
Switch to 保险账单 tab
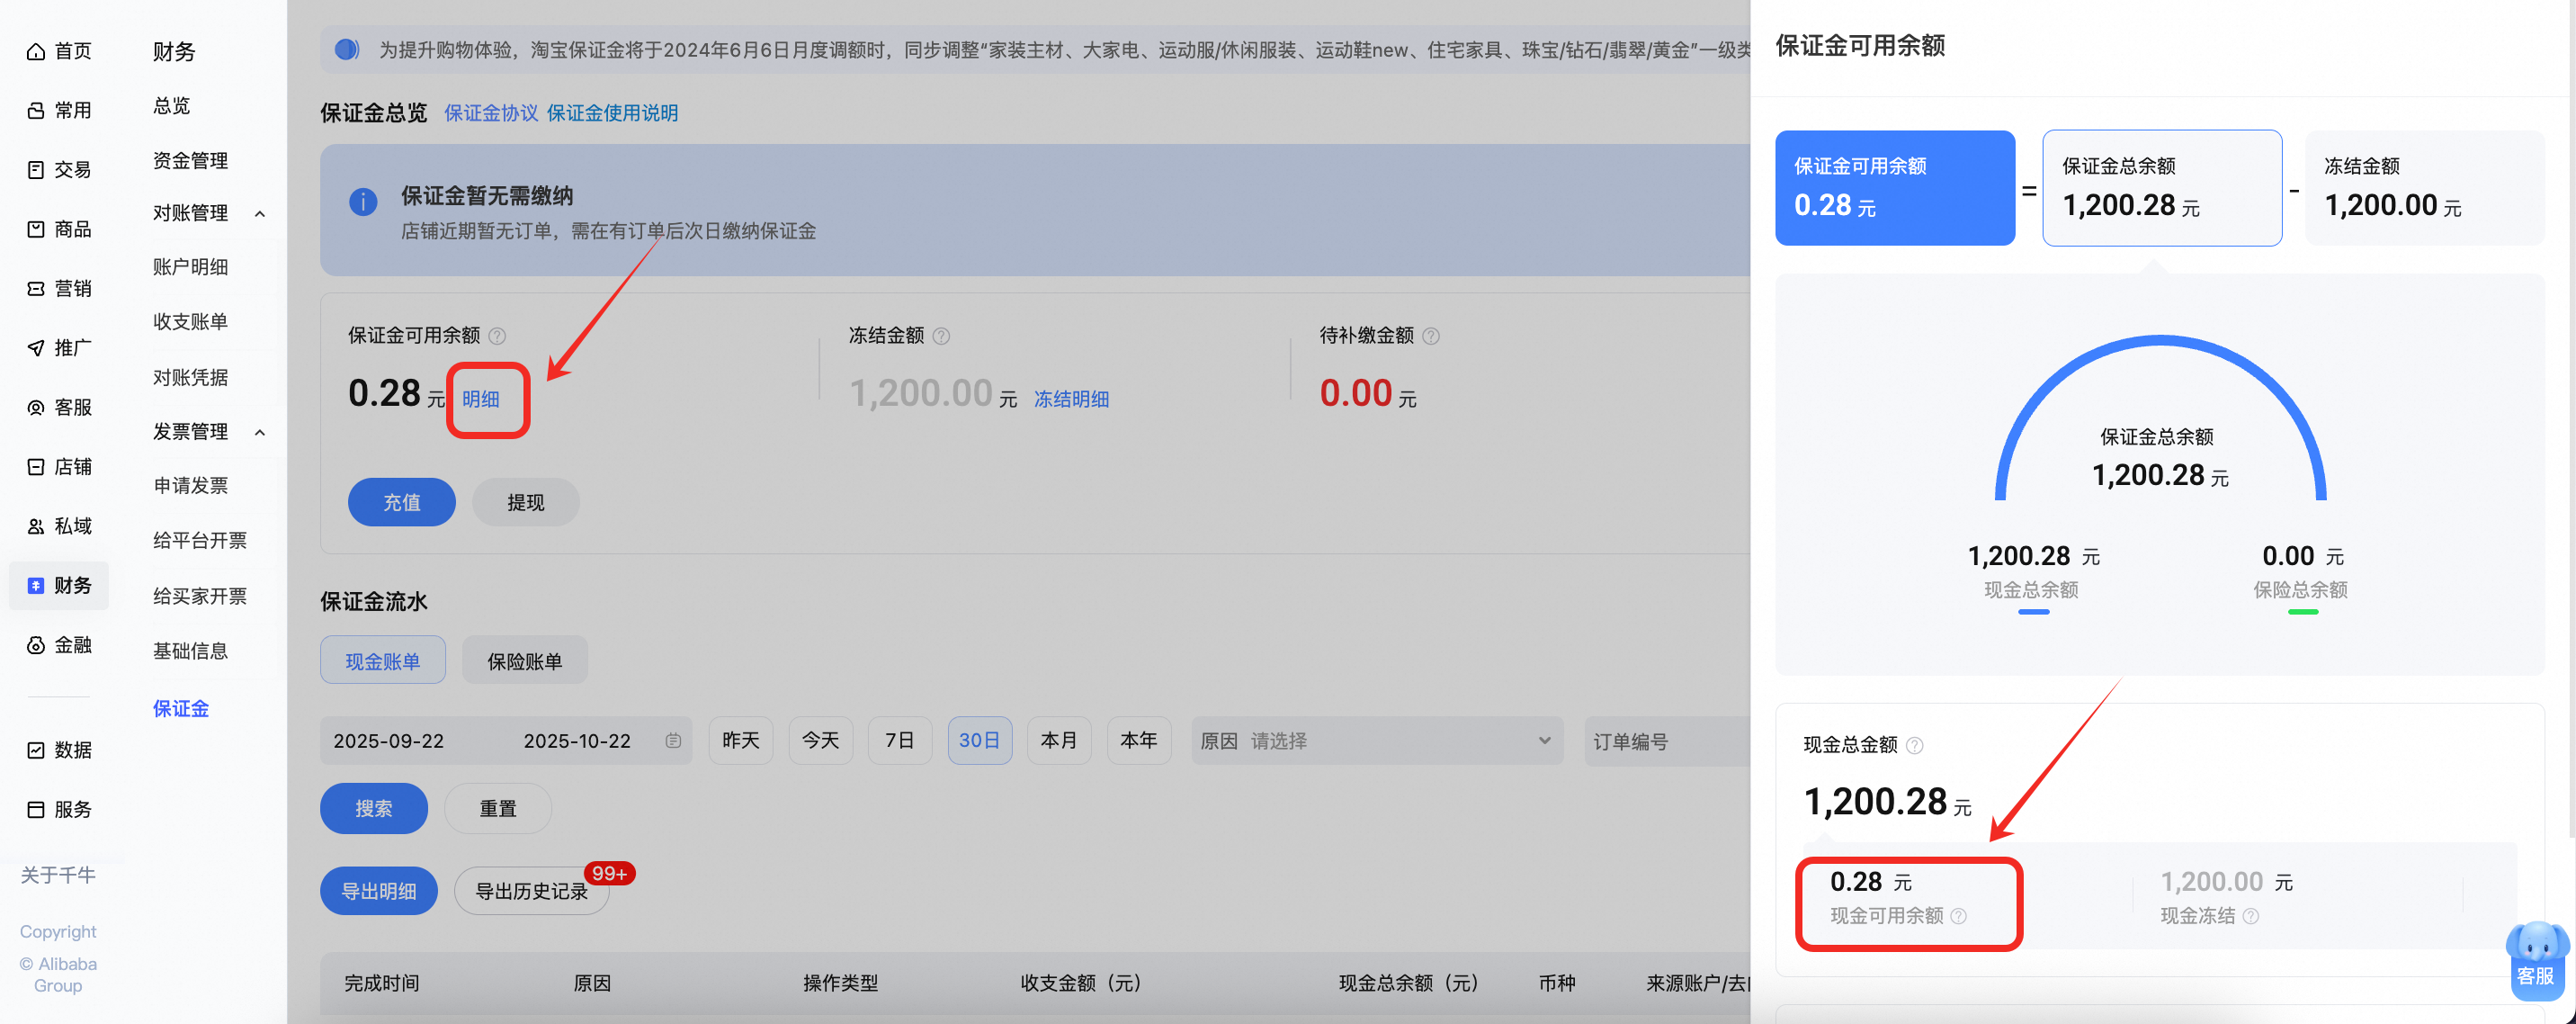pos(525,661)
